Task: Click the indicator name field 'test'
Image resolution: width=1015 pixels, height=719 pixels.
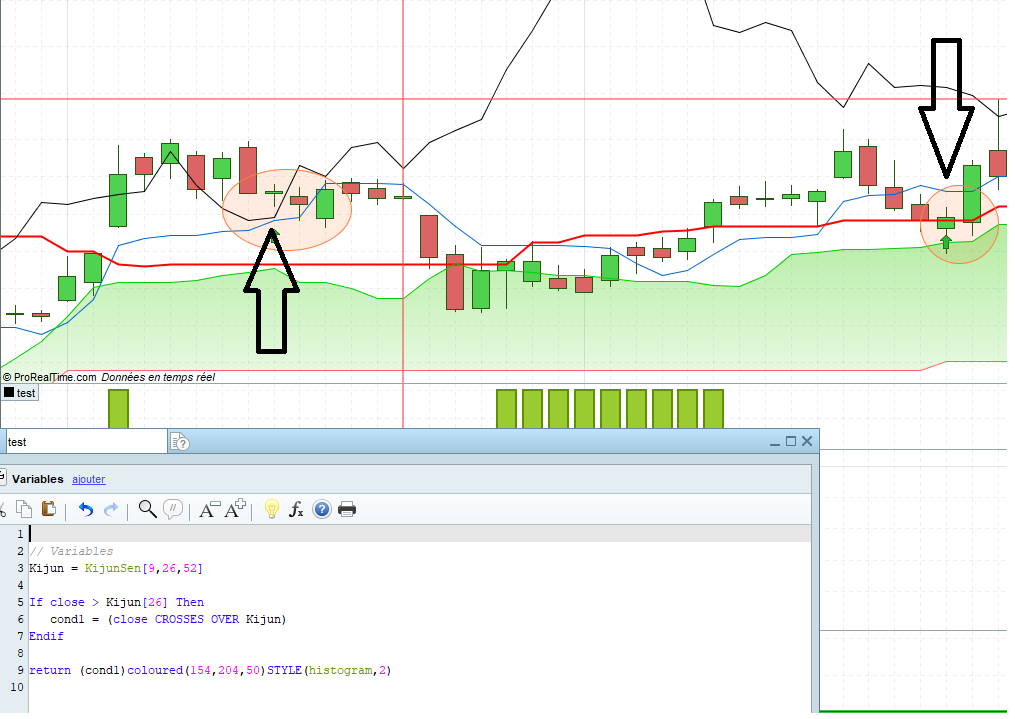Action: click(x=85, y=442)
